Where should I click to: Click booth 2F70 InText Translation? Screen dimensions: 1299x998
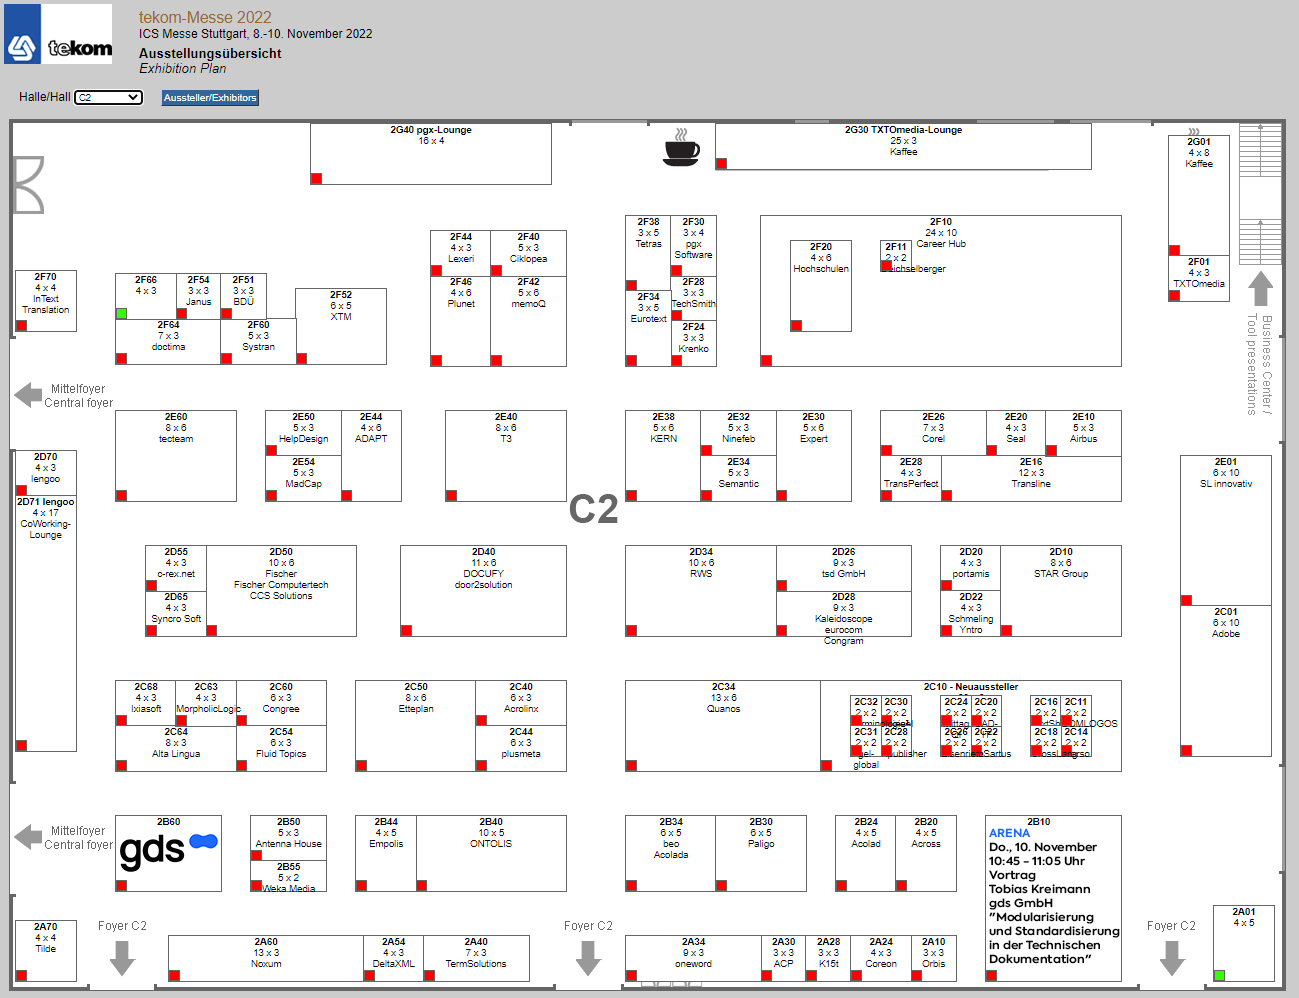[x=46, y=301]
